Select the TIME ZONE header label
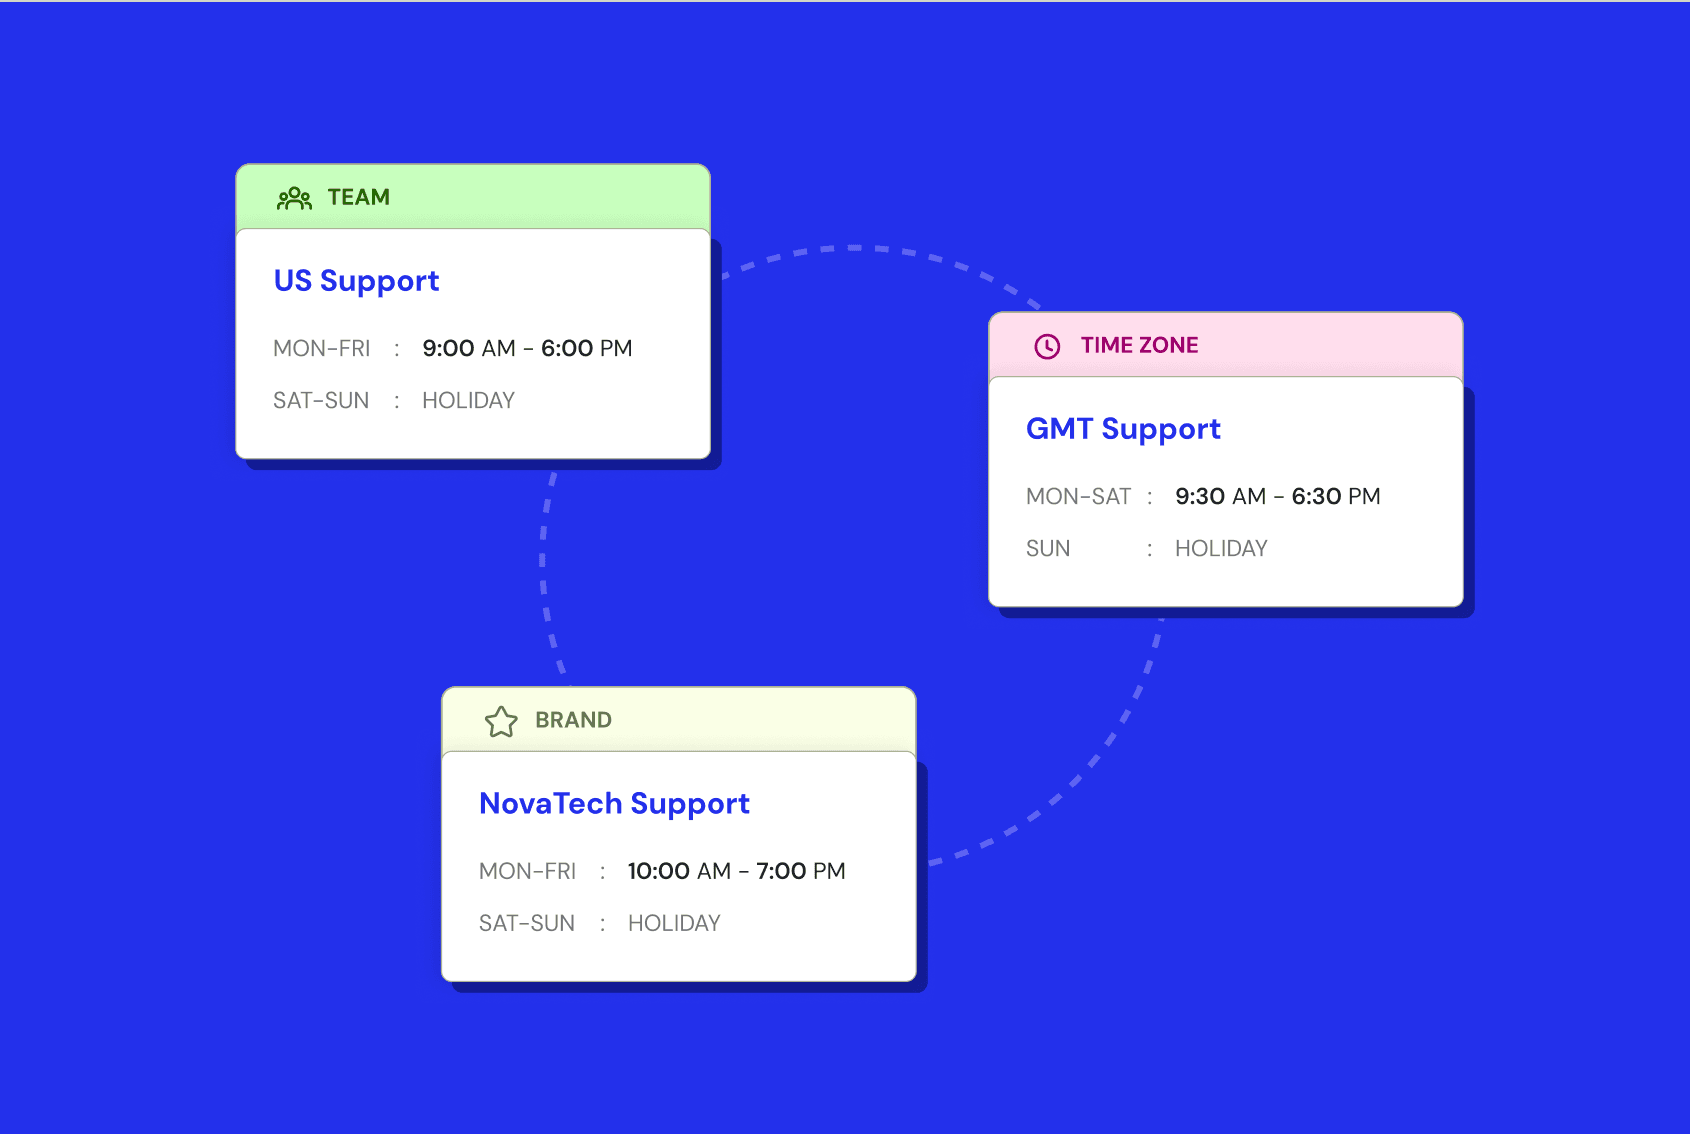This screenshot has height=1134, width=1690. 1139,345
